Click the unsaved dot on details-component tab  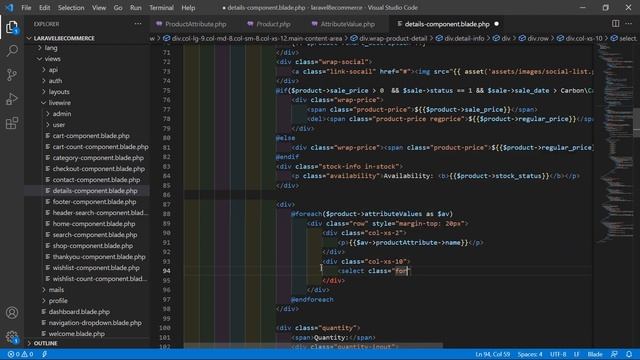[496, 24]
